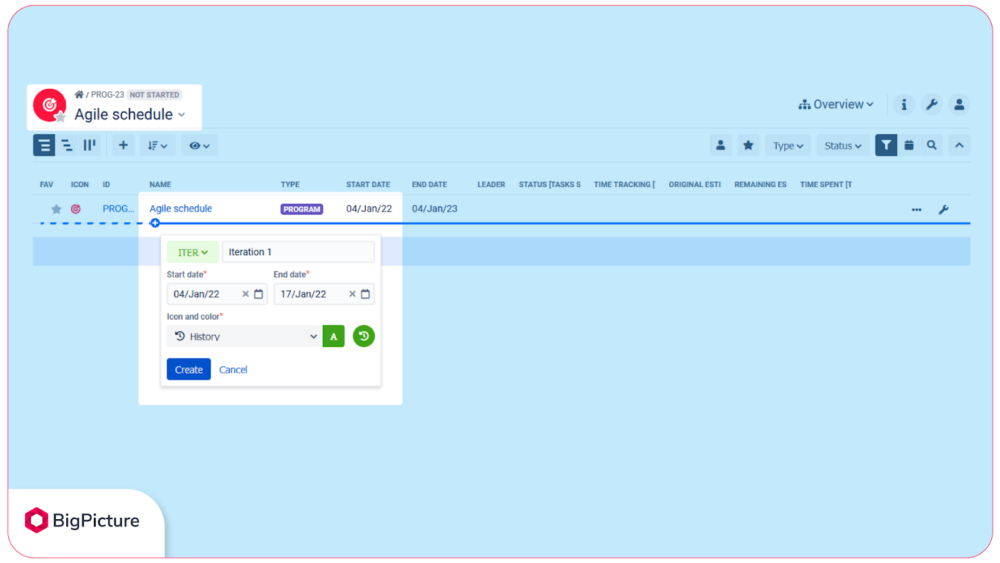
Task: Open the row's three-dots more menu
Action: 916,209
